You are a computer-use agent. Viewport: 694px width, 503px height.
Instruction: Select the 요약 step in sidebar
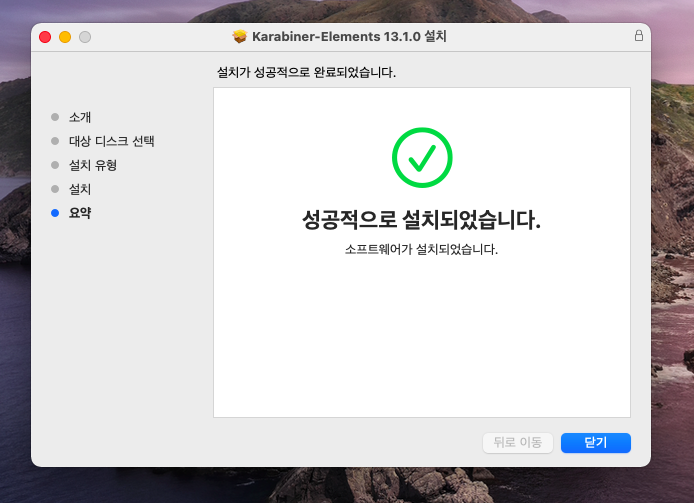80,213
